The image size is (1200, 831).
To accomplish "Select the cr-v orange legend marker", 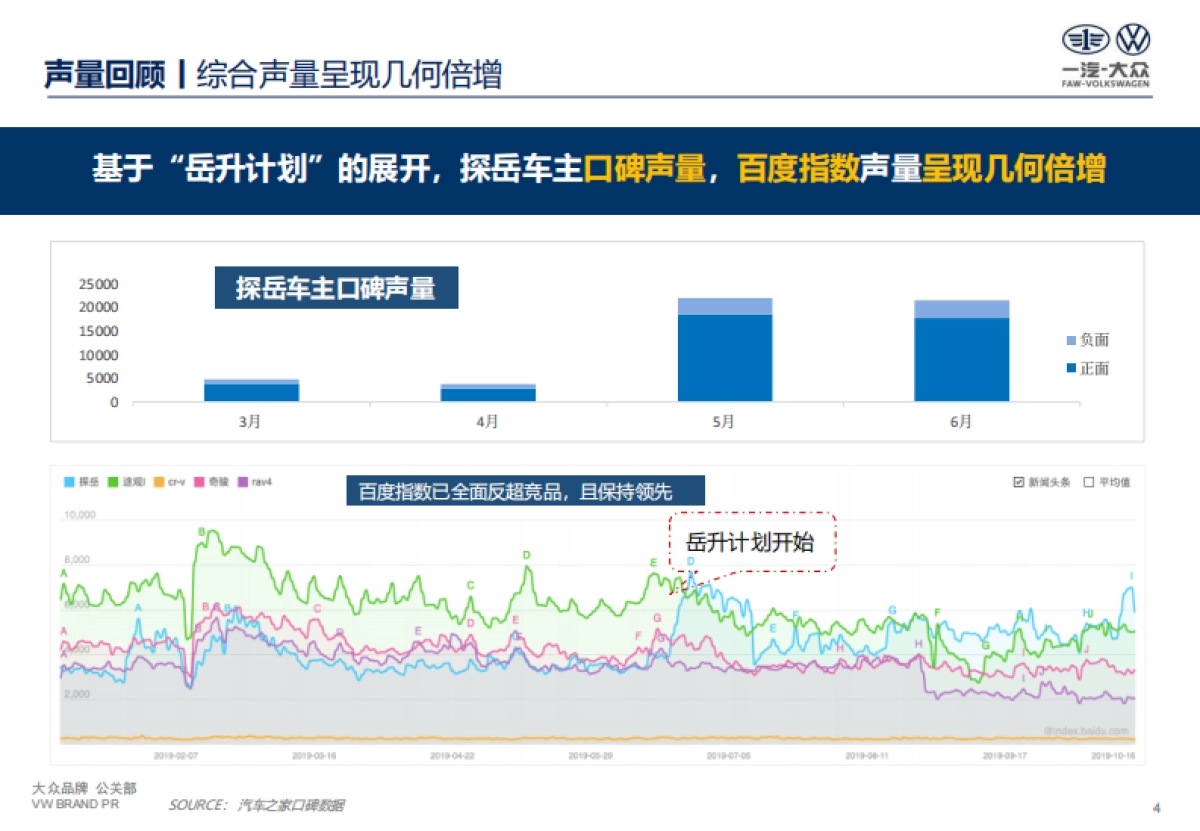I will coord(157,481).
